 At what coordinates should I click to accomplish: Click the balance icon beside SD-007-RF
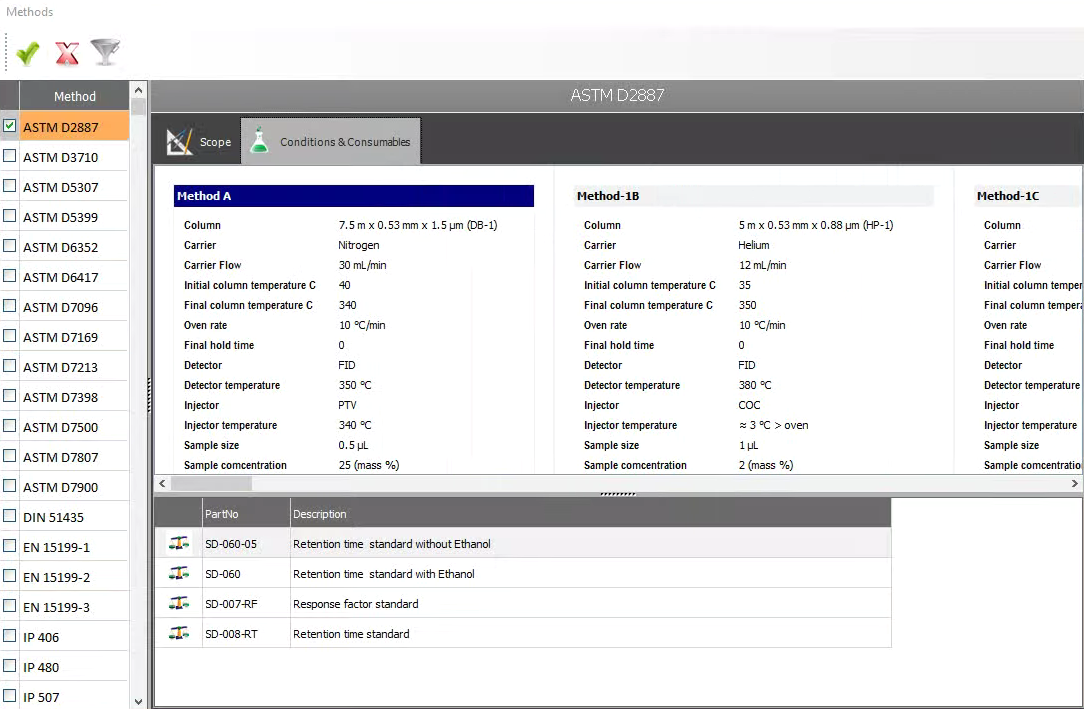(x=179, y=603)
